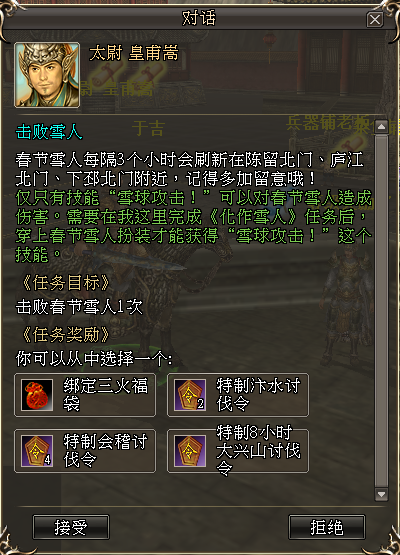The image size is (400, 555).
Task: Close the 对话 dialog with the X
Action: (x=375, y=19)
